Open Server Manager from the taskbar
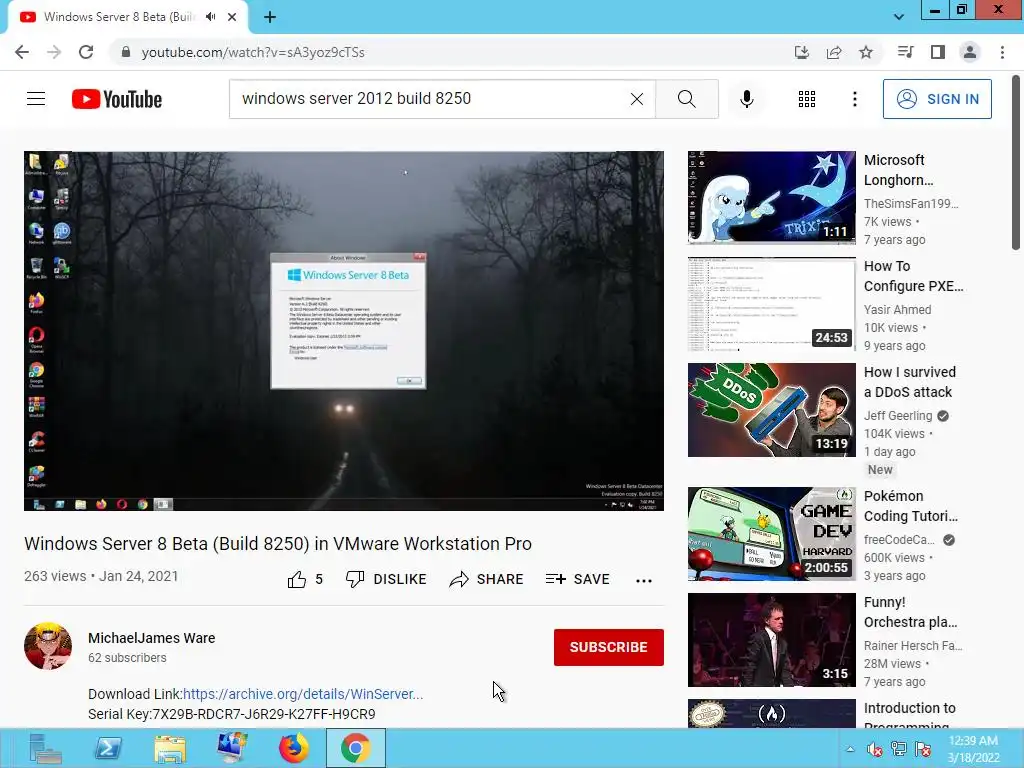 [x=45, y=748]
